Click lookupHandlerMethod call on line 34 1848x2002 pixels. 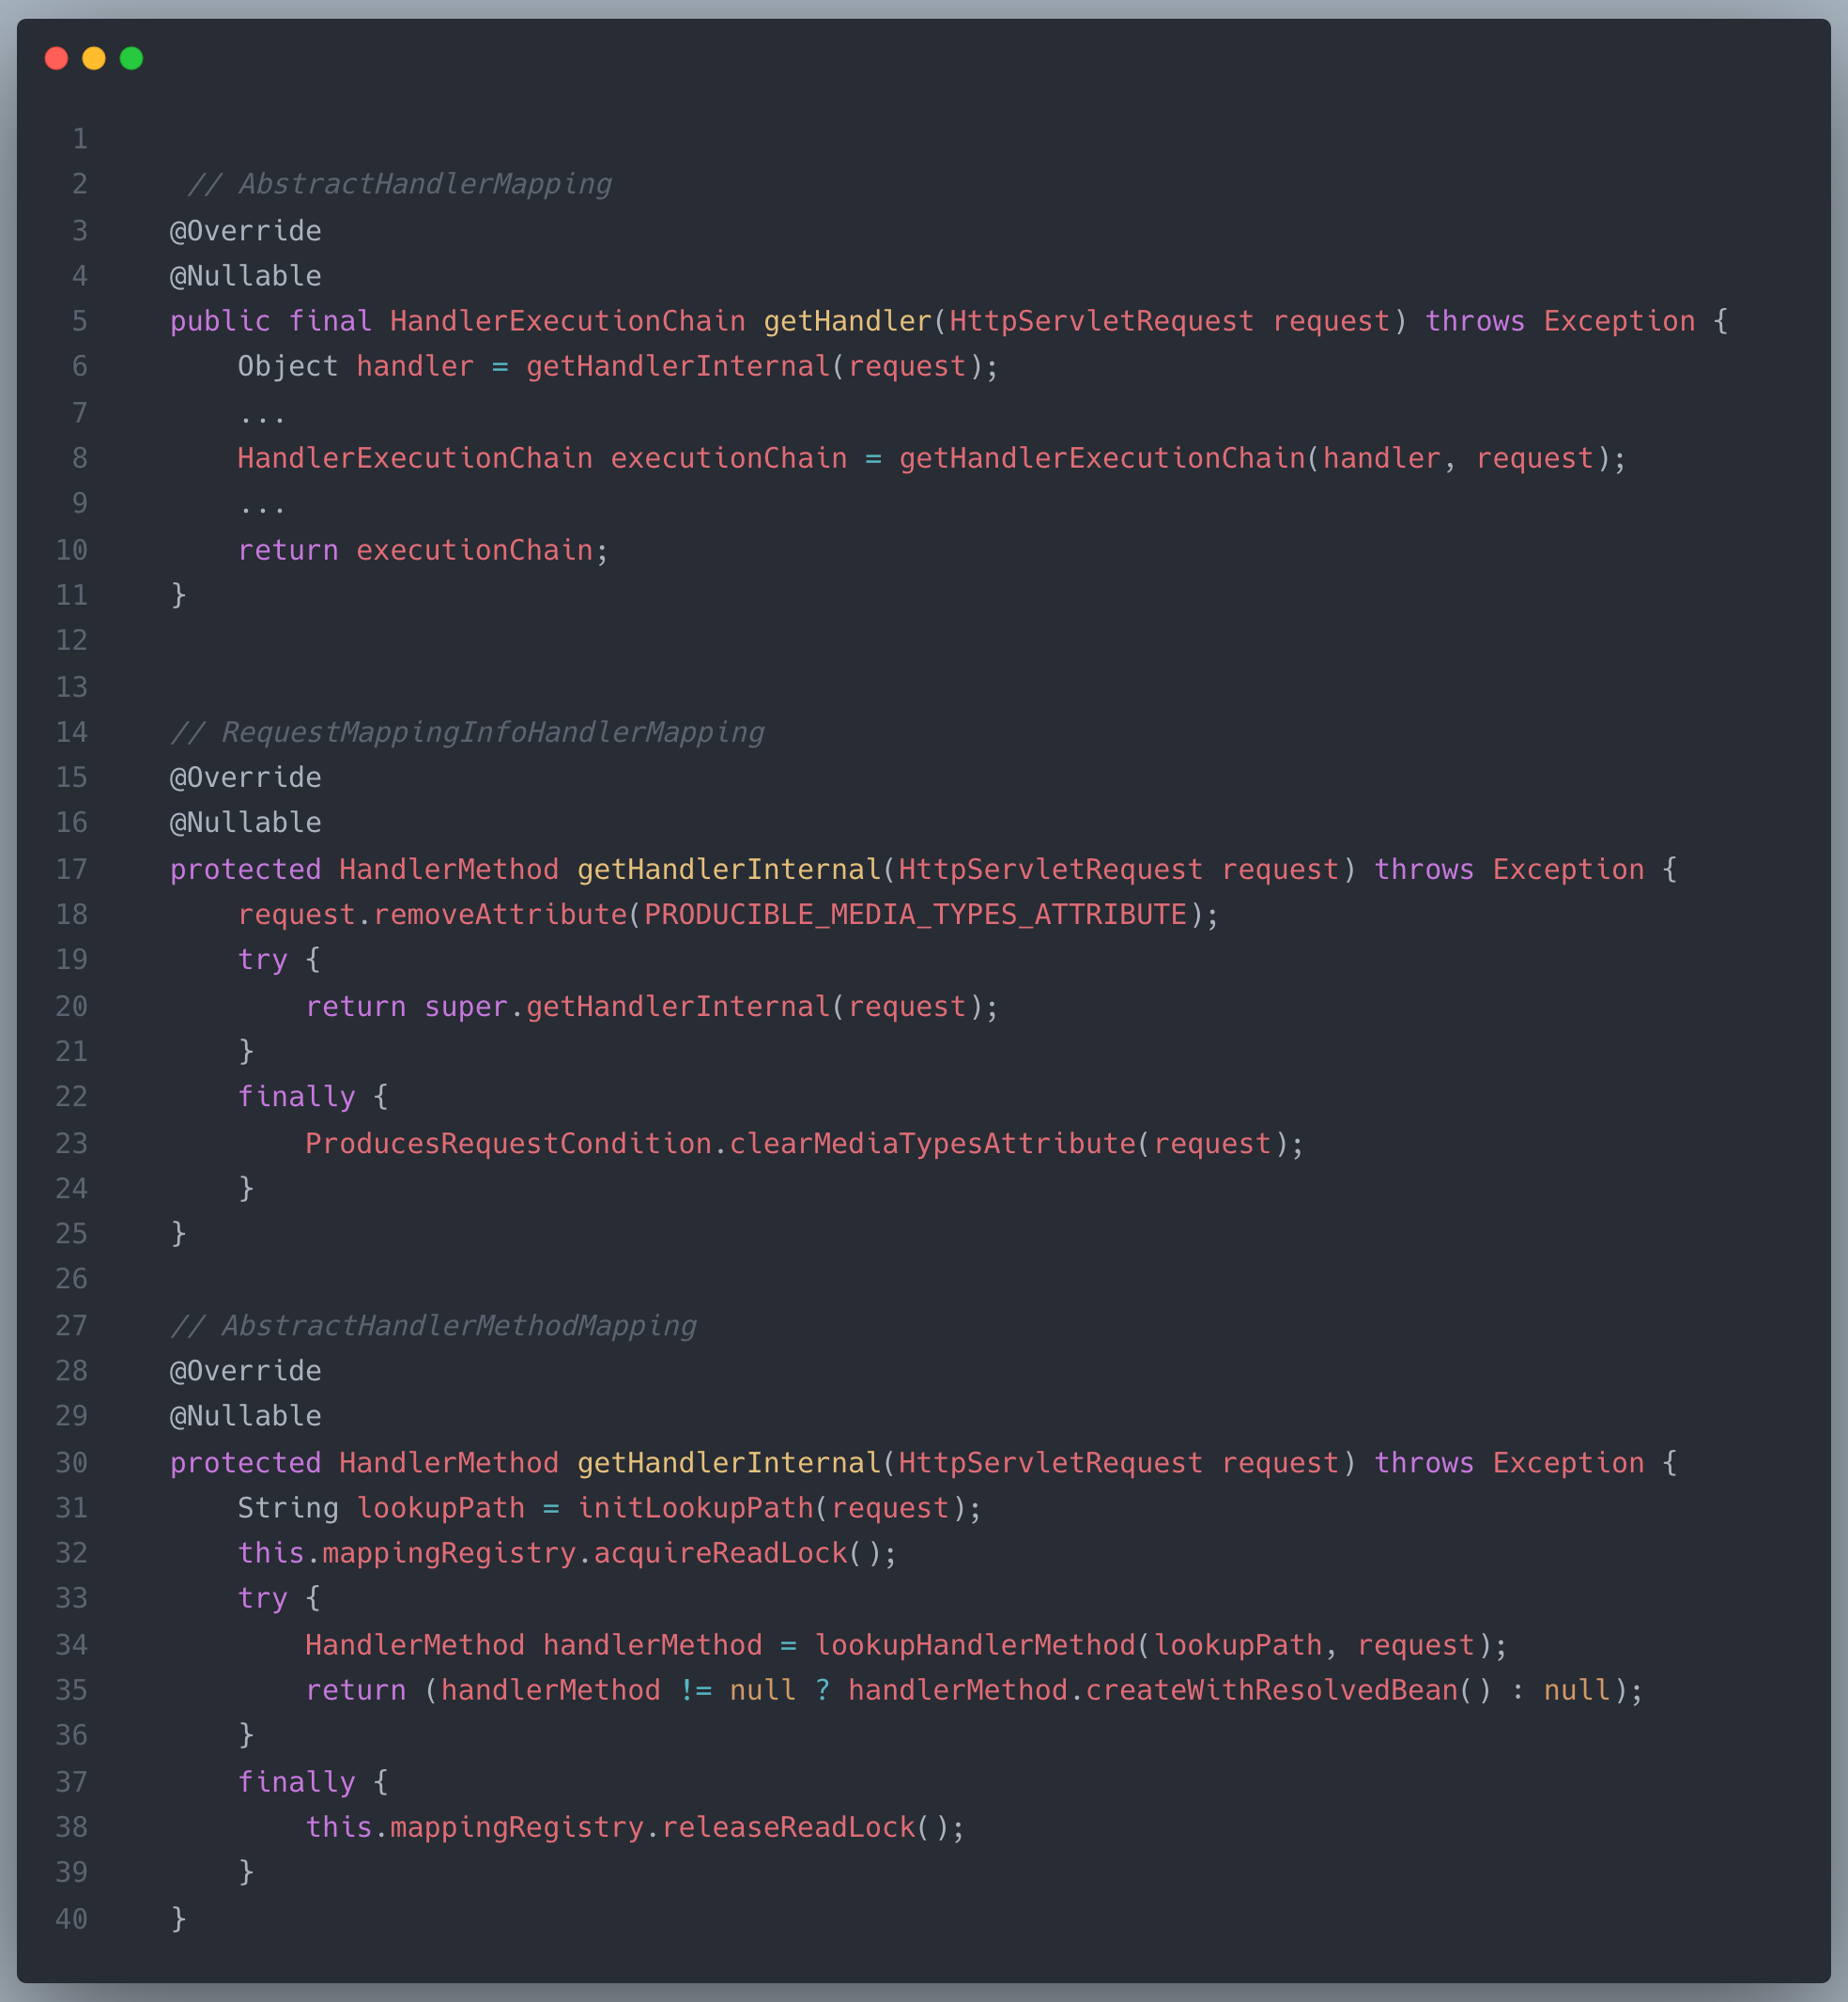click(975, 1644)
